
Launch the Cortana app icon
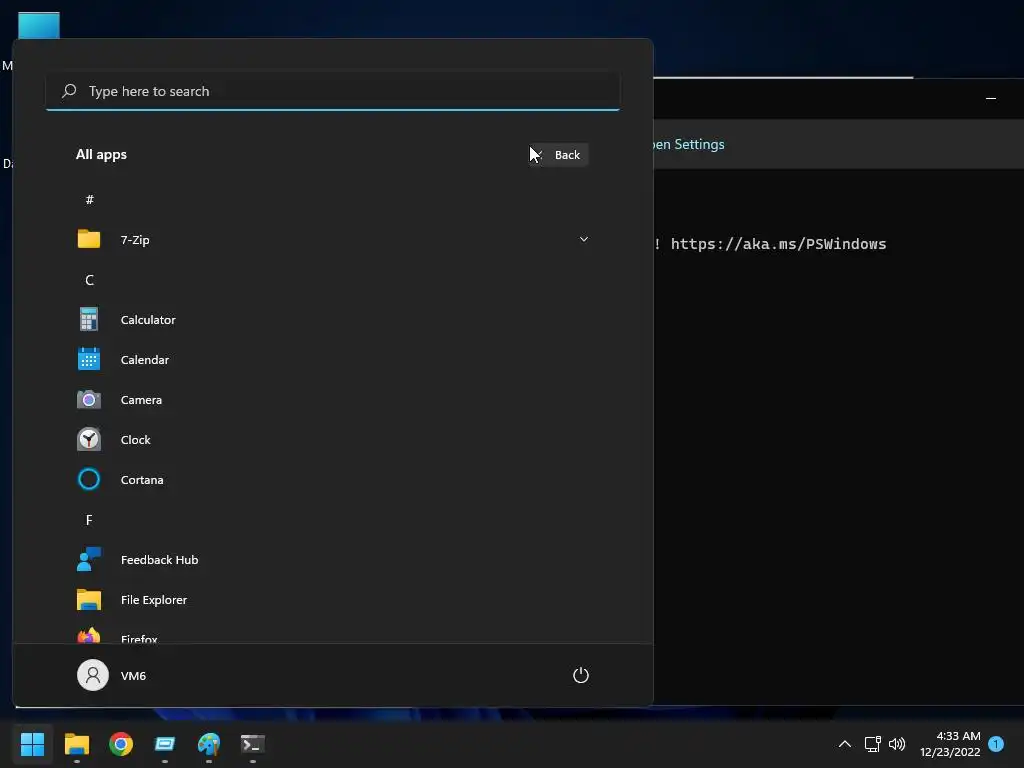[89, 479]
